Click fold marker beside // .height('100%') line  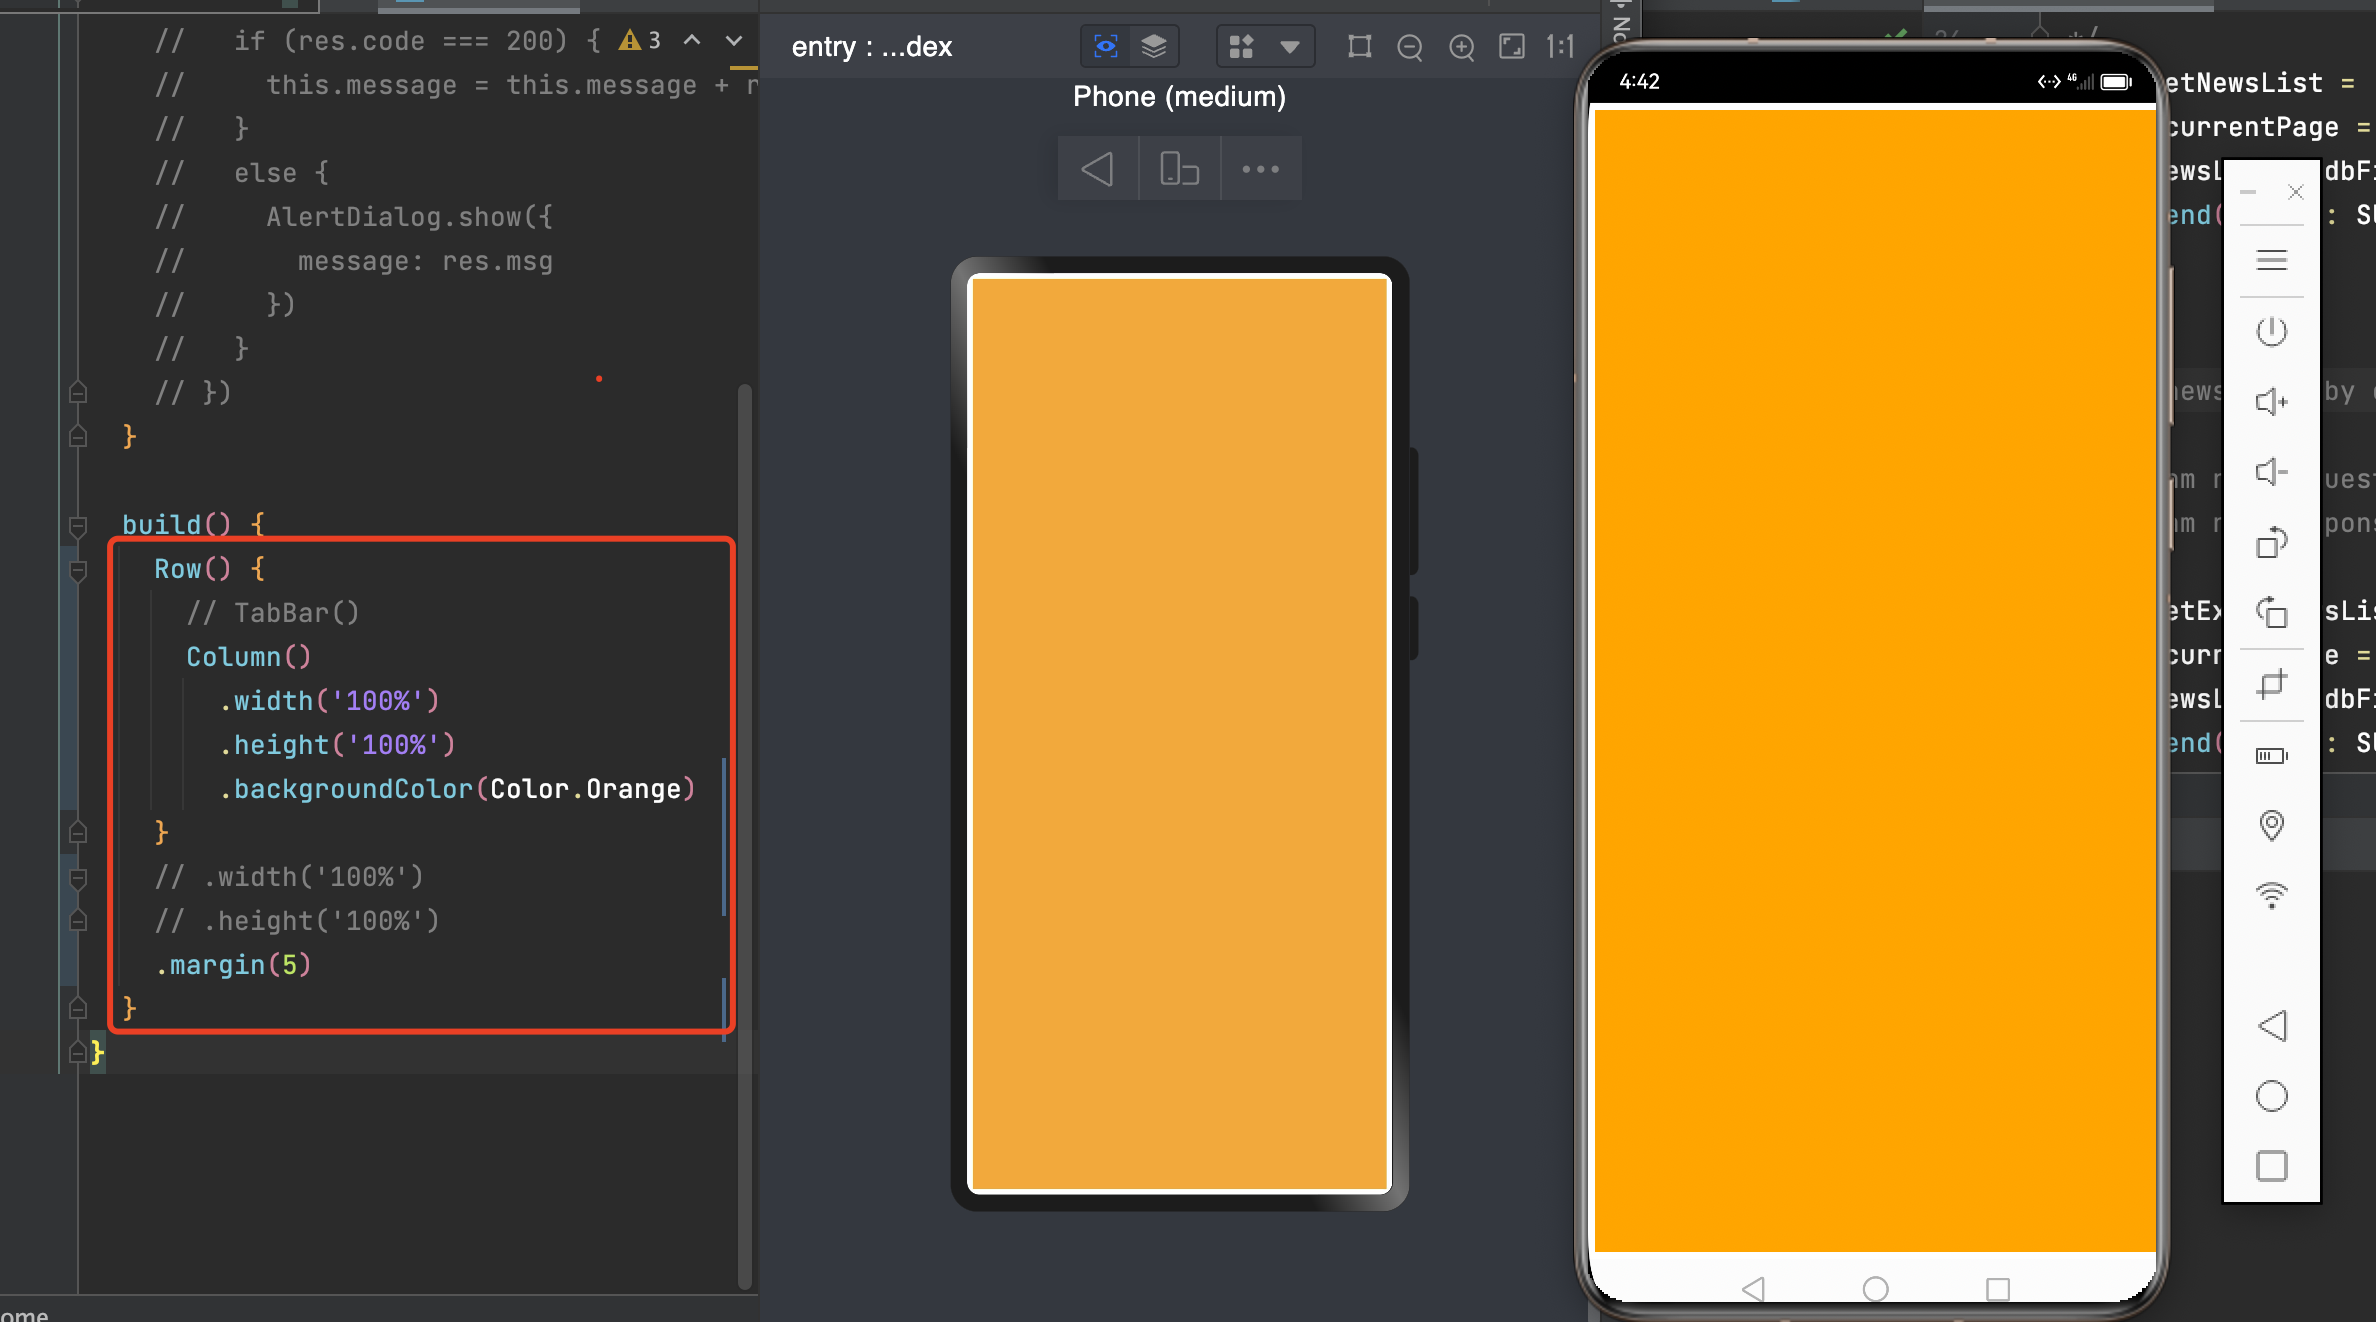(78, 920)
